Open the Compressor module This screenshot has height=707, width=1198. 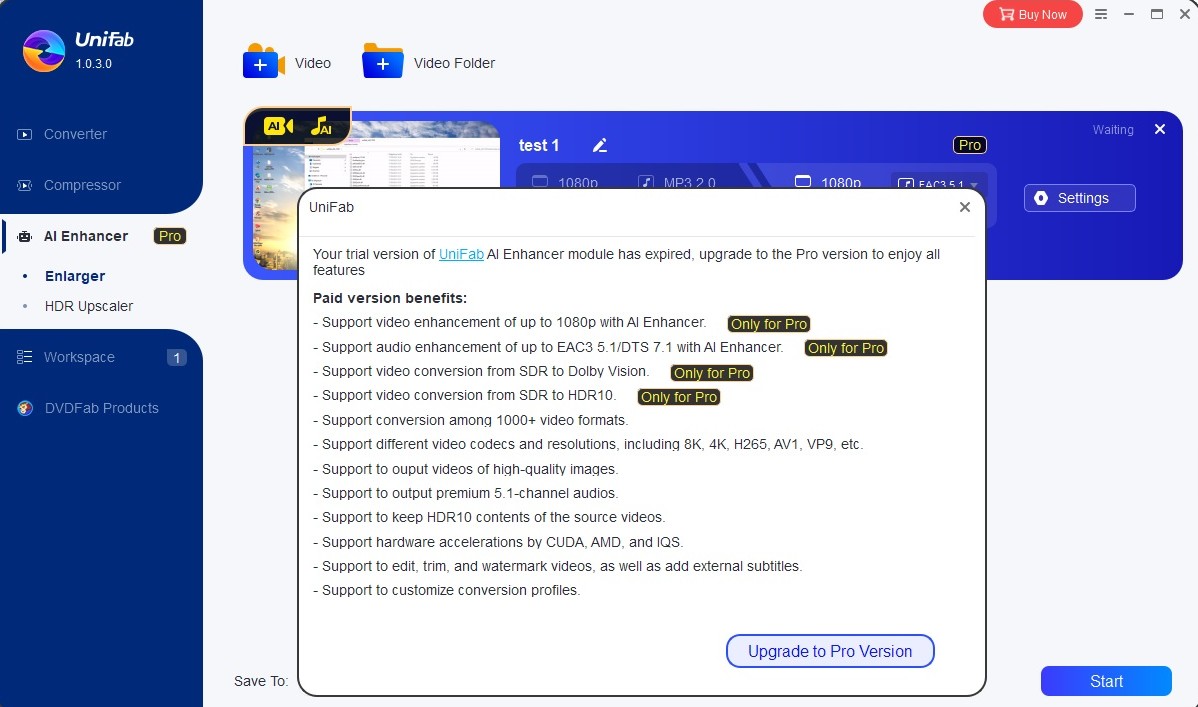pyautogui.click(x=82, y=185)
